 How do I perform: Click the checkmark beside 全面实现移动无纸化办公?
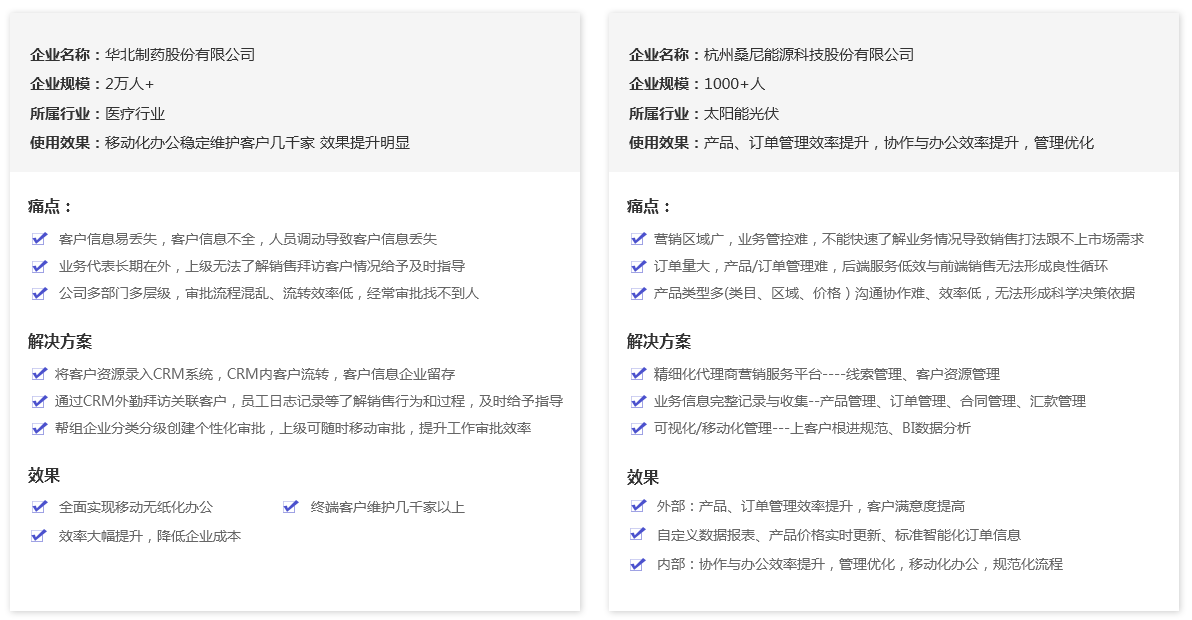[x=40, y=506]
